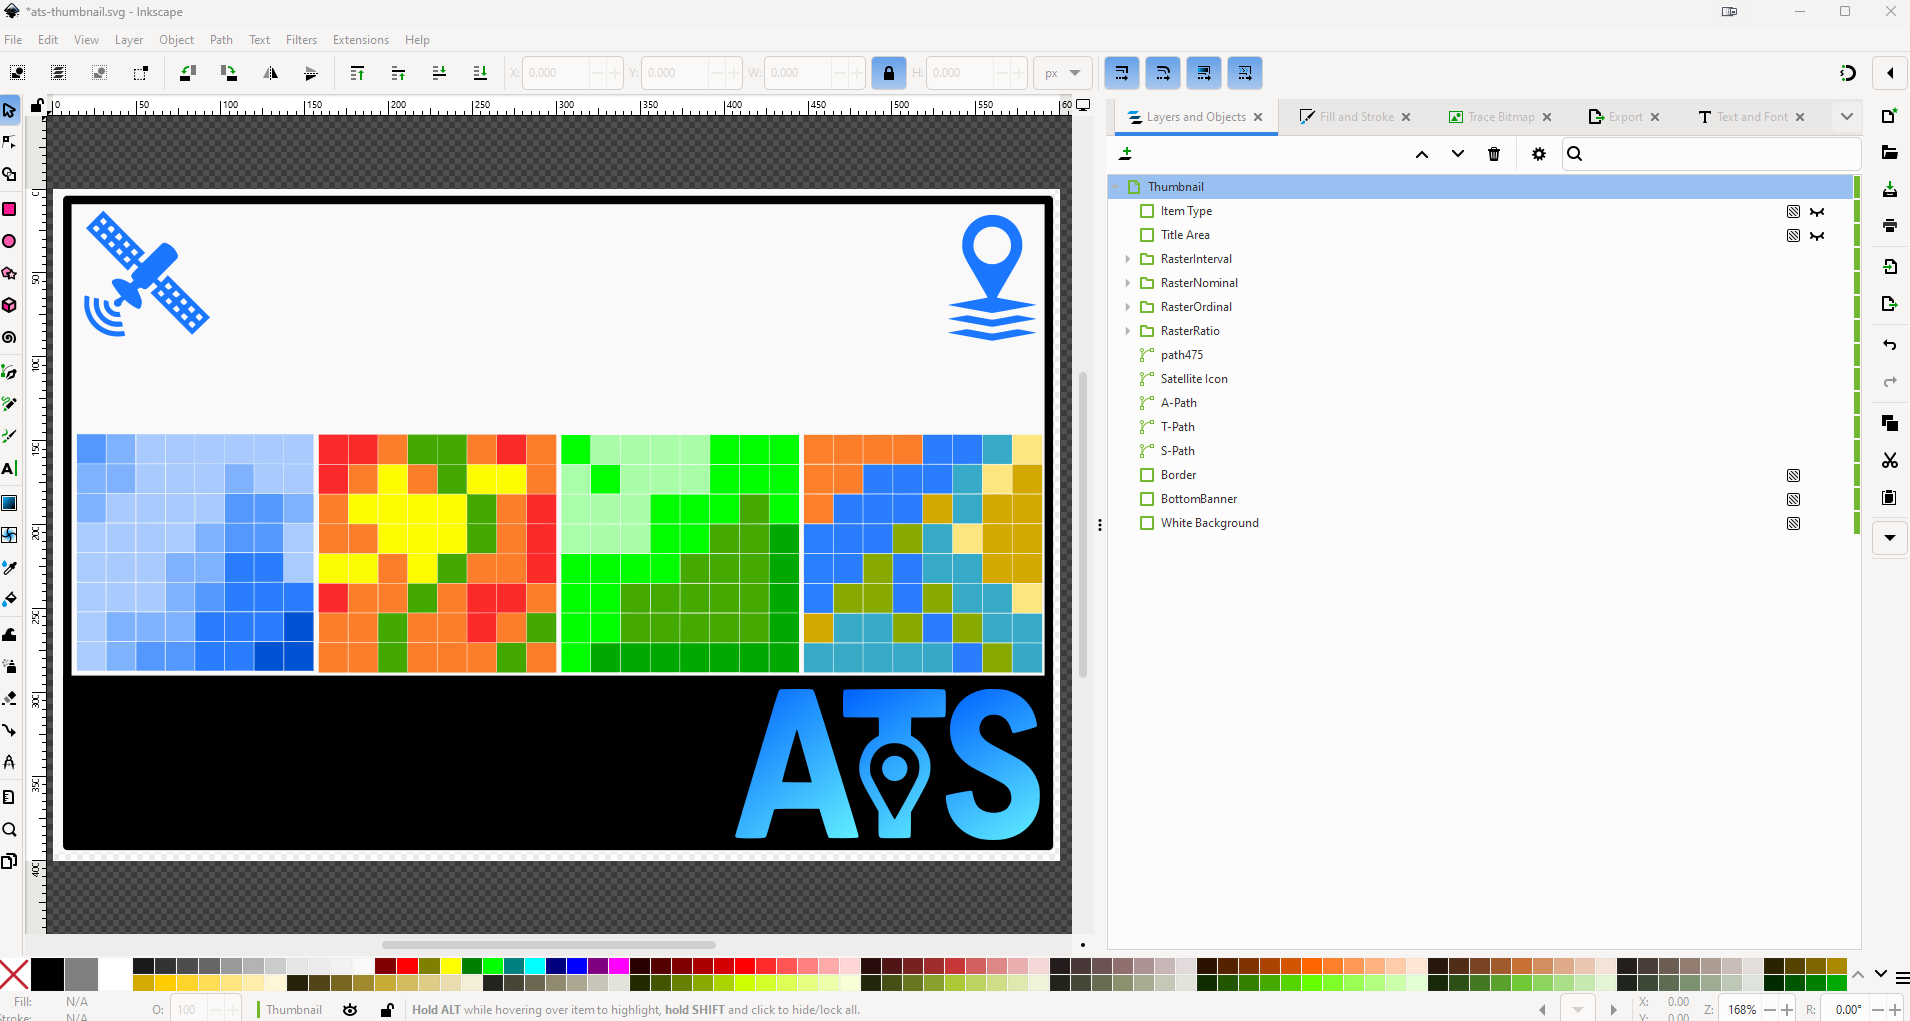This screenshot has width=1910, height=1021.
Task: Select the 3D Box tool
Action: tap(10, 305)
